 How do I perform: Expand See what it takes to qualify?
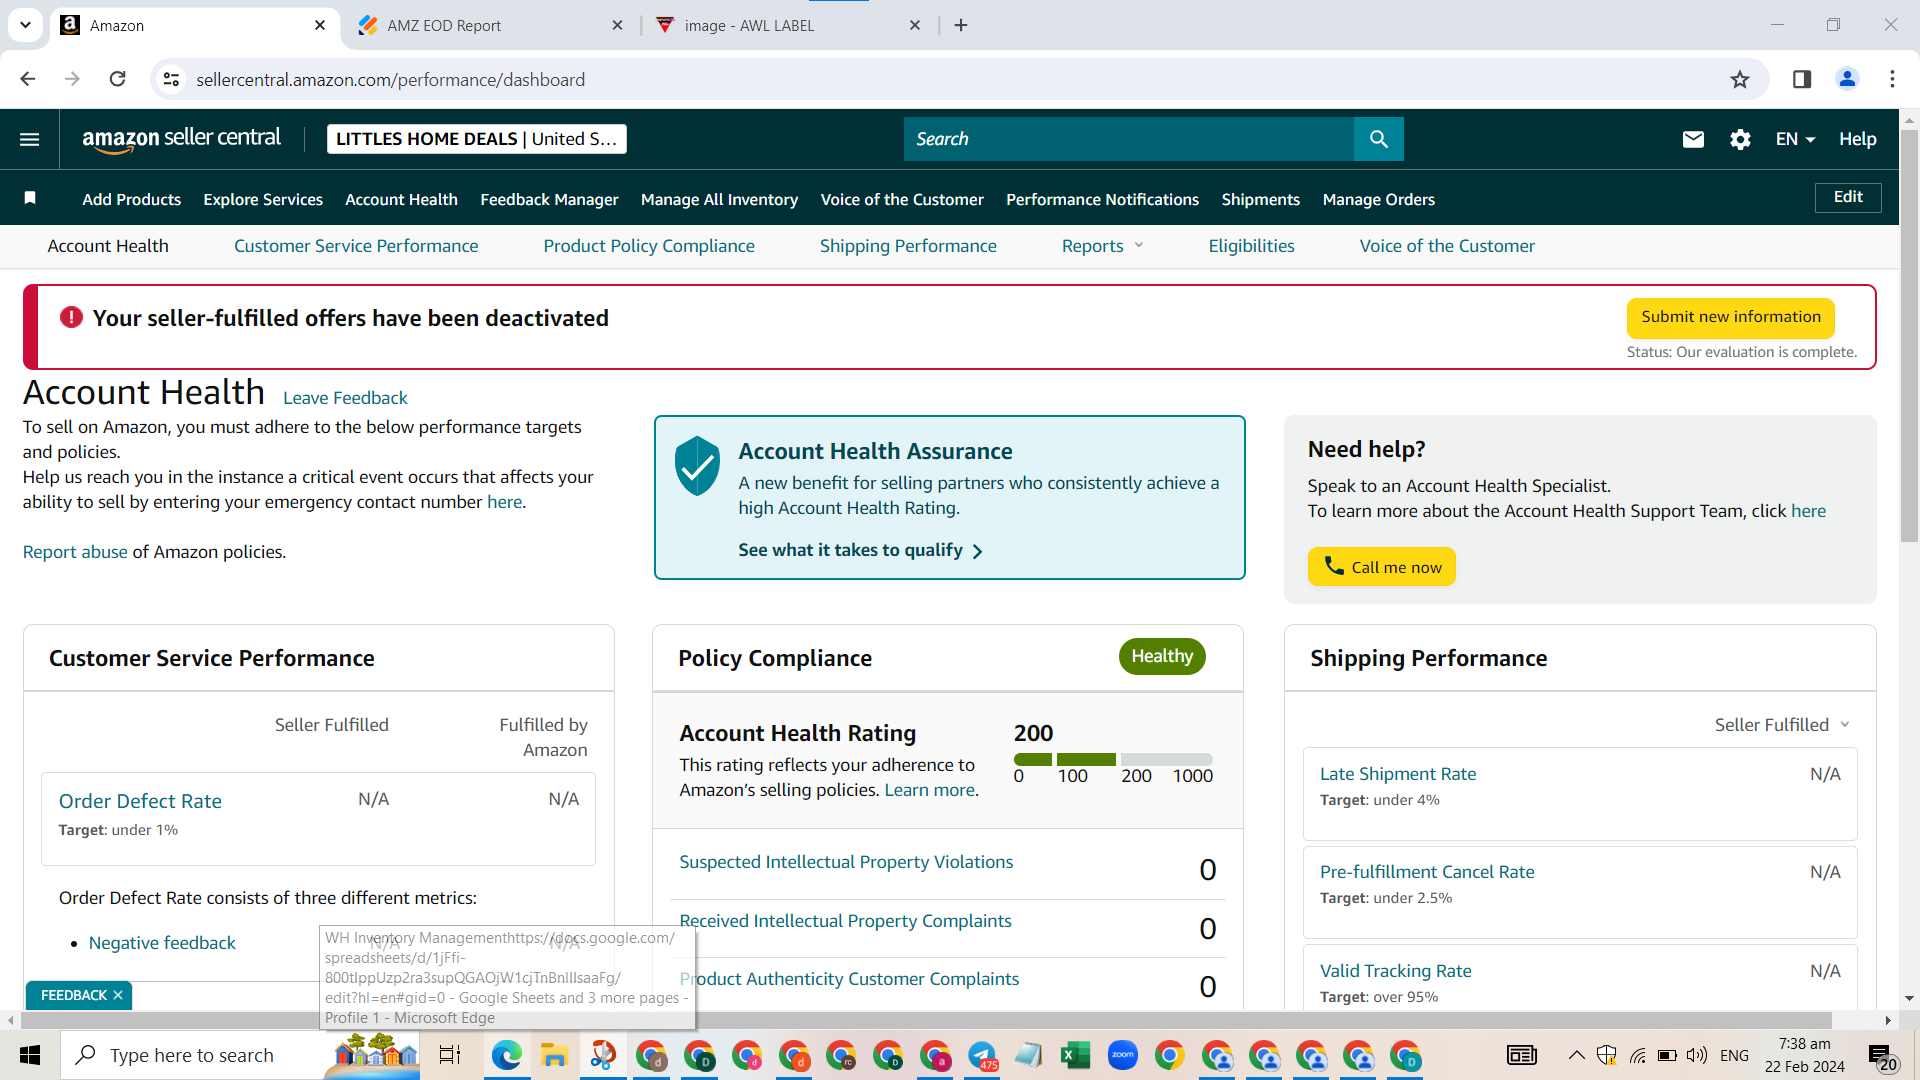(860, 550)
